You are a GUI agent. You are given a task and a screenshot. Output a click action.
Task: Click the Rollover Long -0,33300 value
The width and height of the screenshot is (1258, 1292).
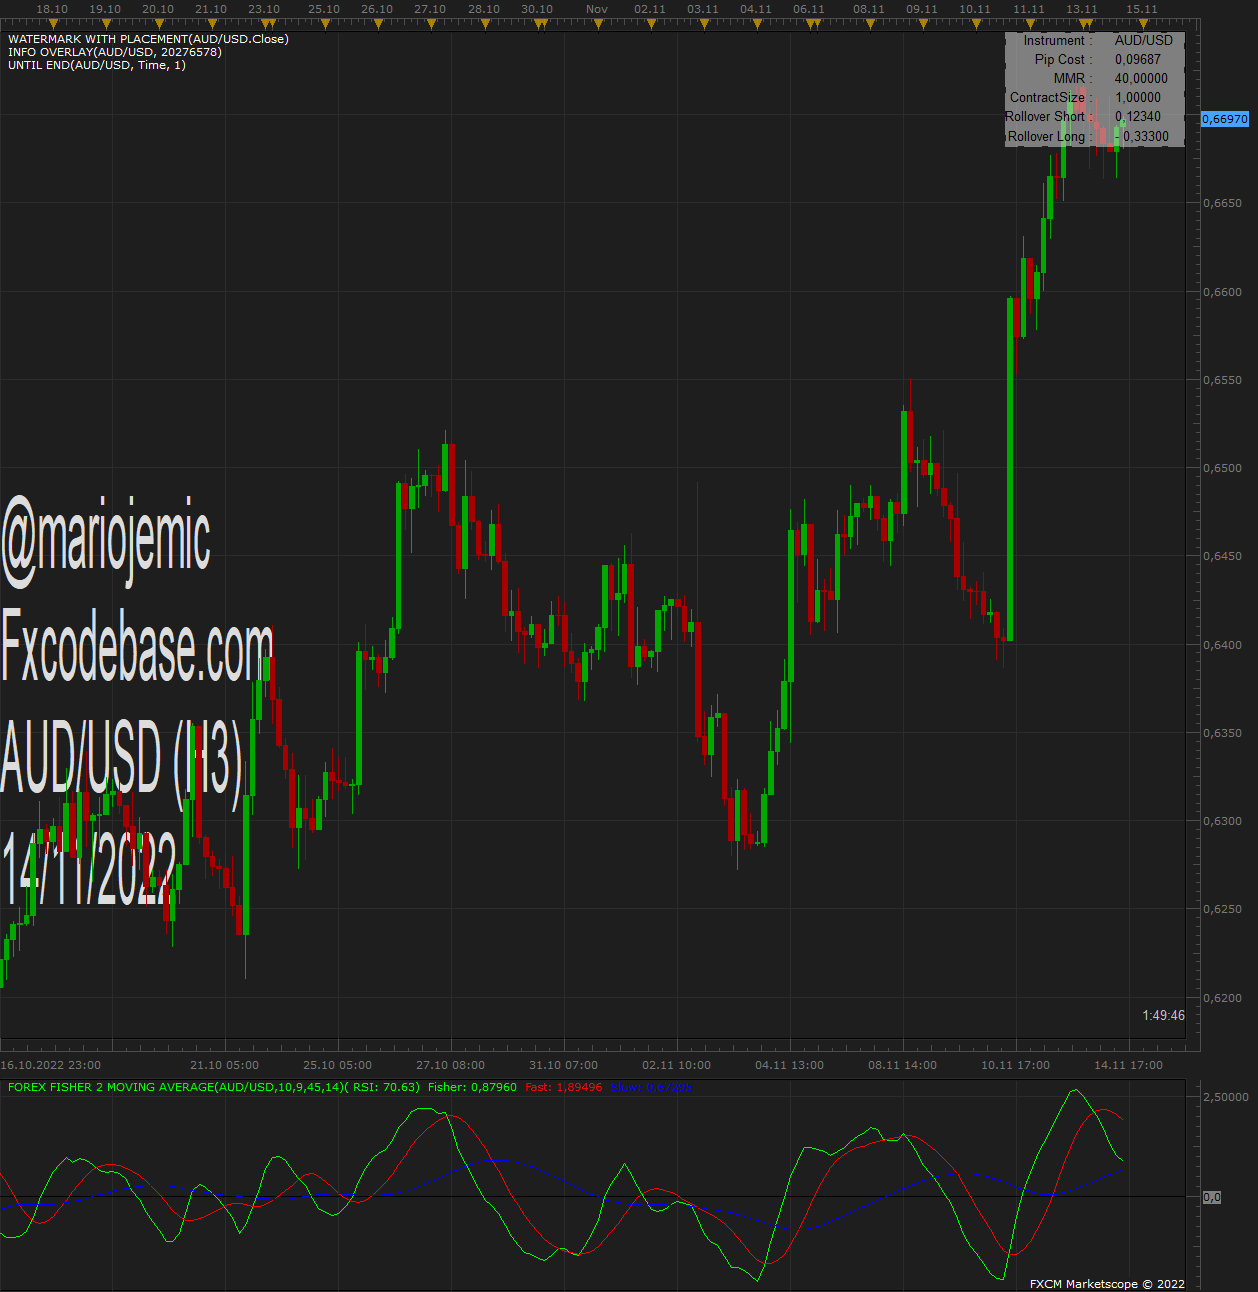point(1142,137)
